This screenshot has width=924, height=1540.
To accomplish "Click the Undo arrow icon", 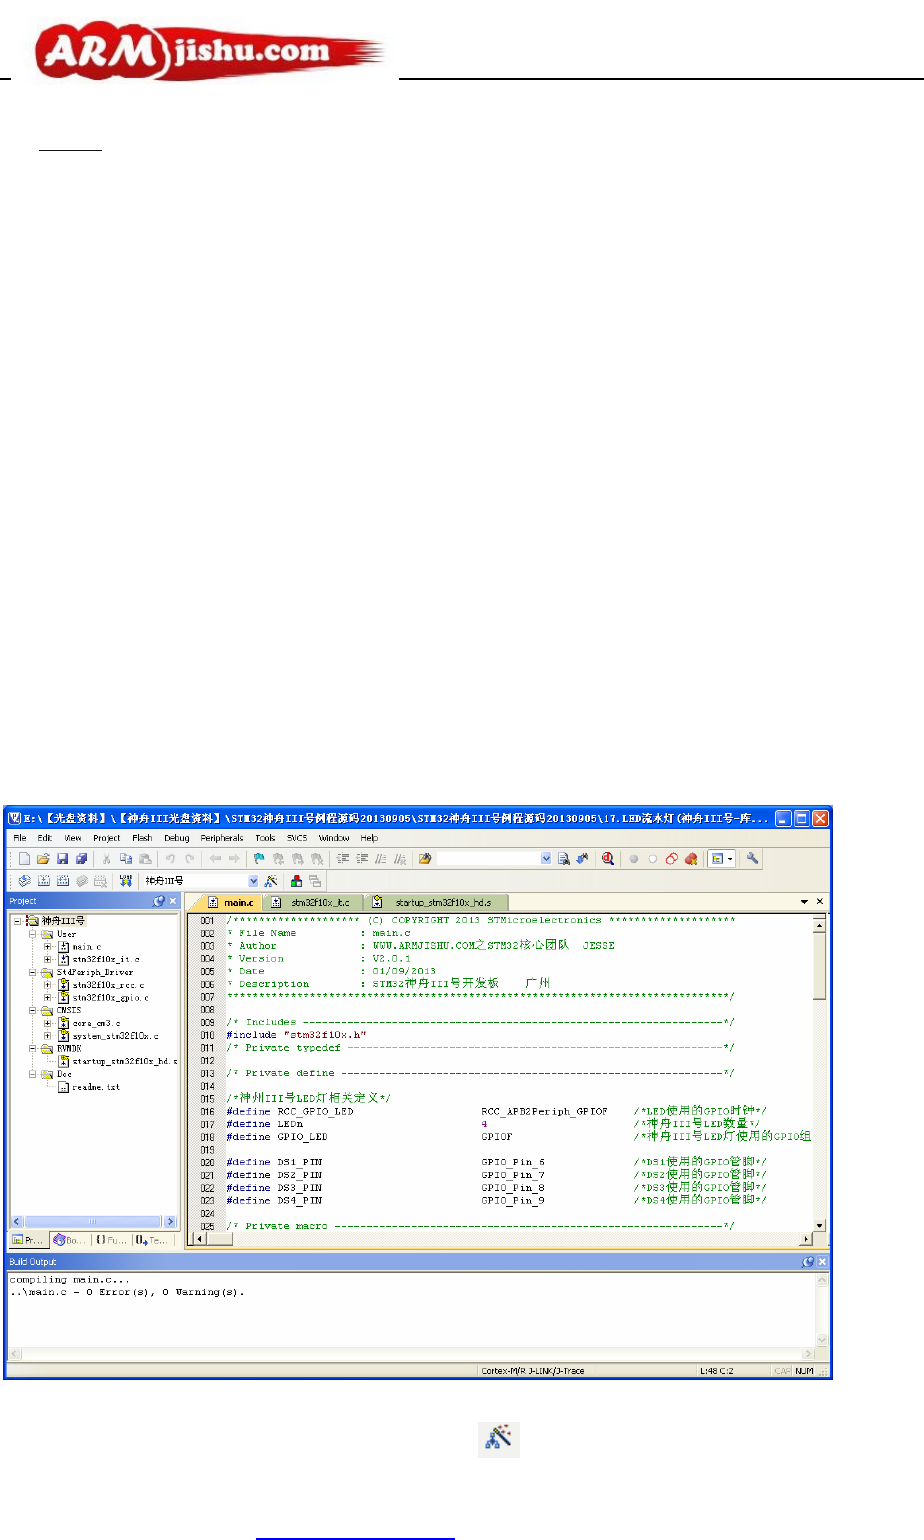I will click(x=170, y=858).
